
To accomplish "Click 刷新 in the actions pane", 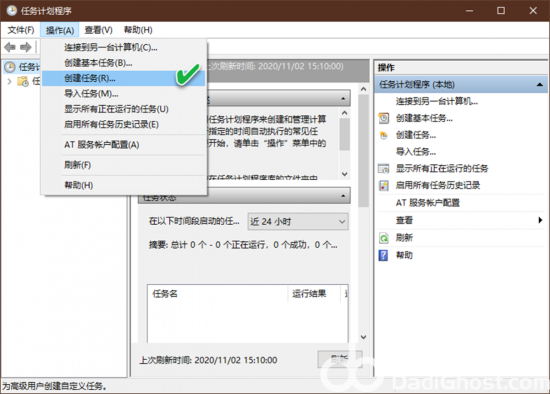I will (x=404, y=238).
